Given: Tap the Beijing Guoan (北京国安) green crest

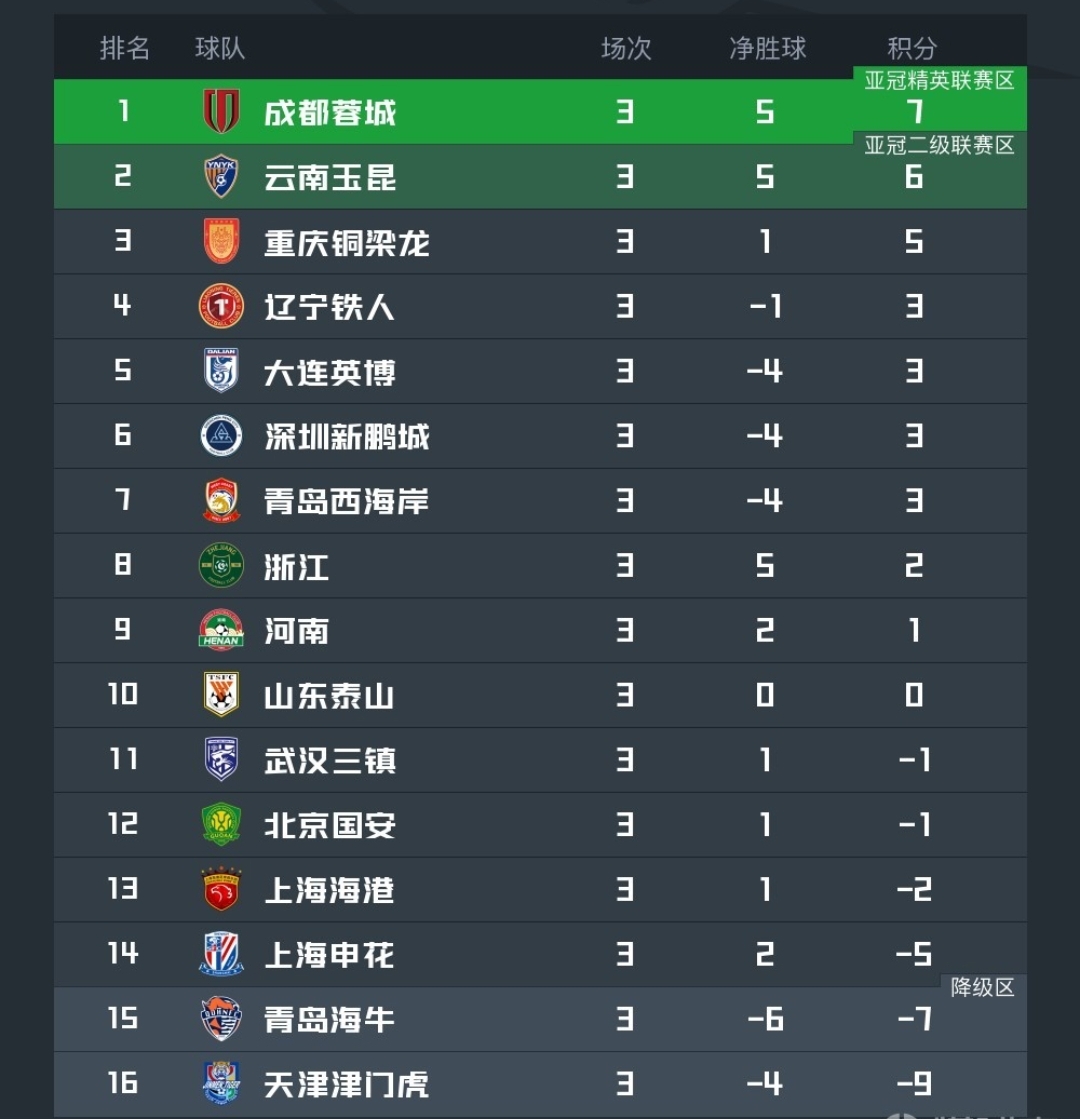Looking at the screenshot, I should (x=221, y=824).
